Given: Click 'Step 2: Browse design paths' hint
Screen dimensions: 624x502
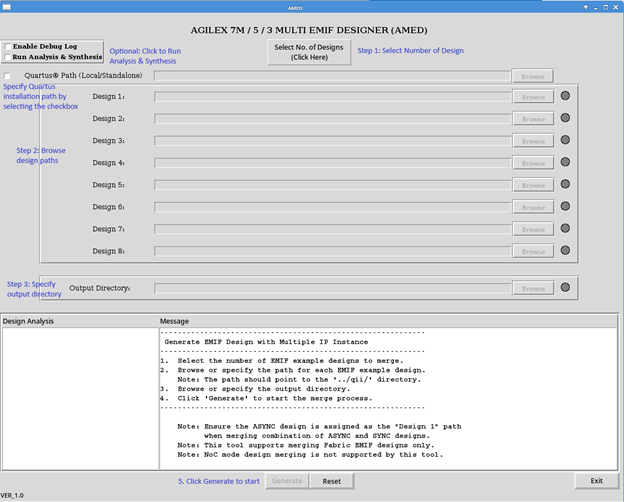Looking at the screenshot, I should point(41,155).
